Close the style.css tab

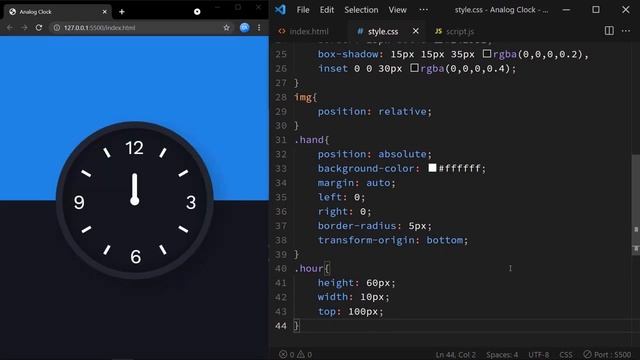416,31
